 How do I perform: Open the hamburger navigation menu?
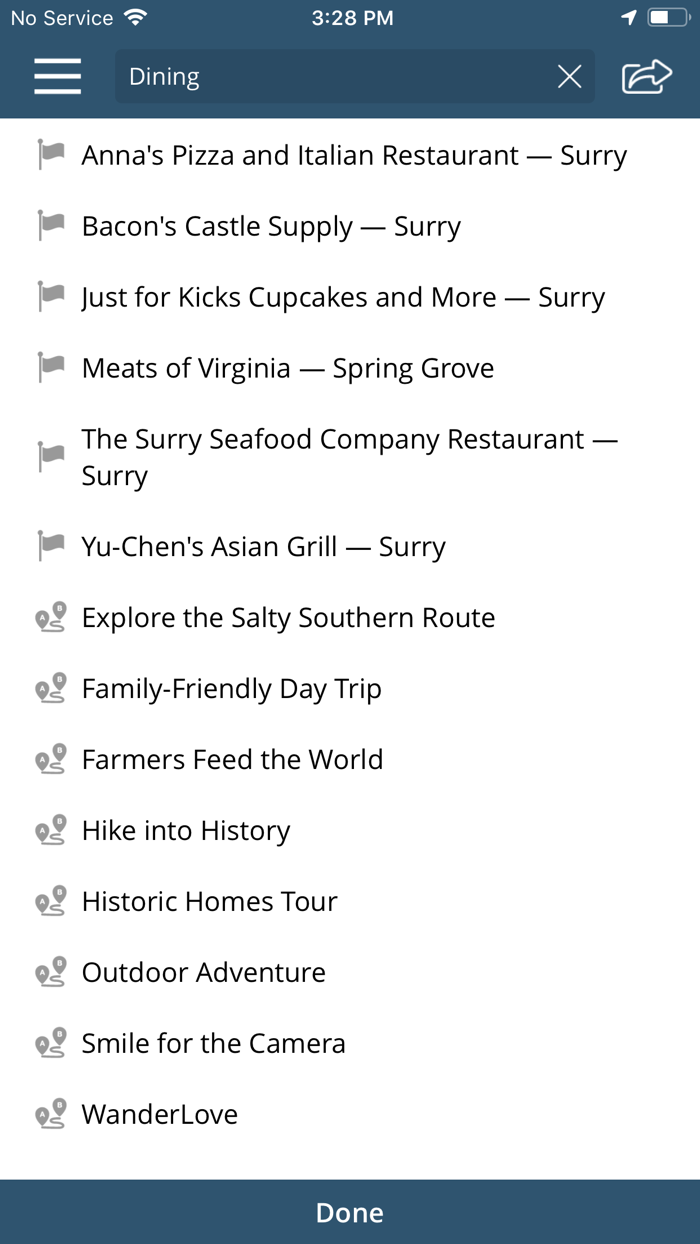click(57, 76)
